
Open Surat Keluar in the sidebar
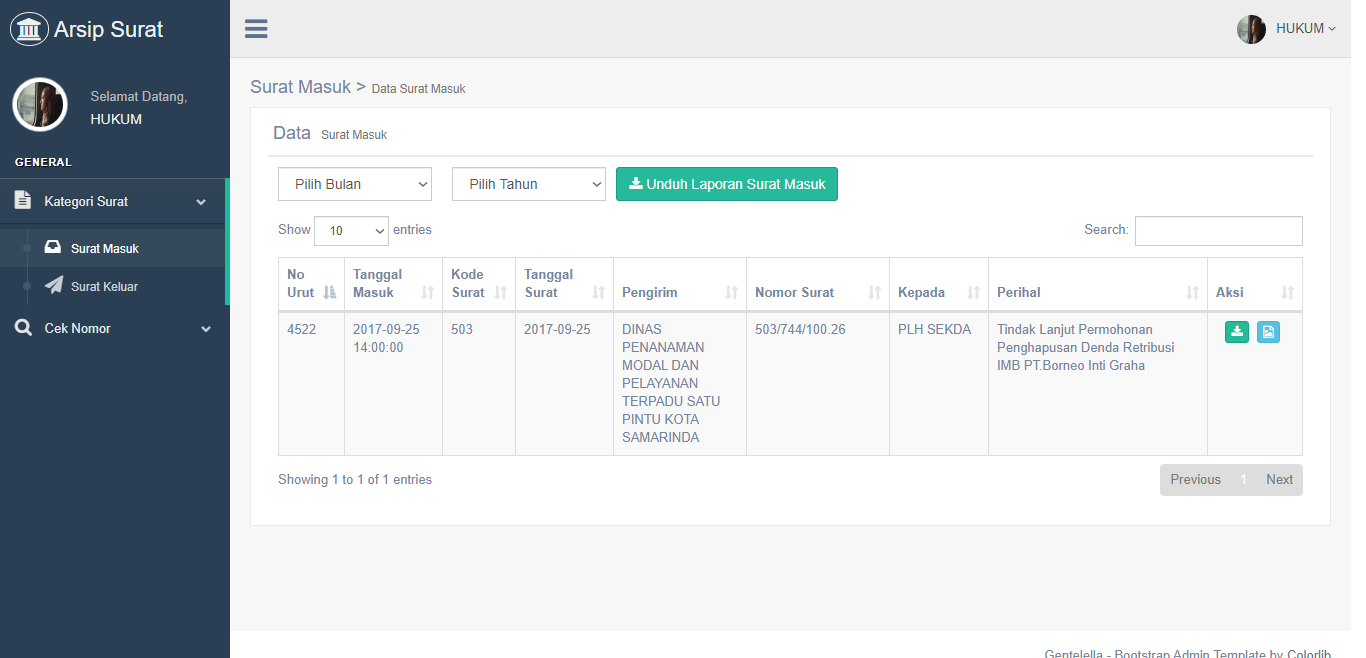[x=104, y=286]
